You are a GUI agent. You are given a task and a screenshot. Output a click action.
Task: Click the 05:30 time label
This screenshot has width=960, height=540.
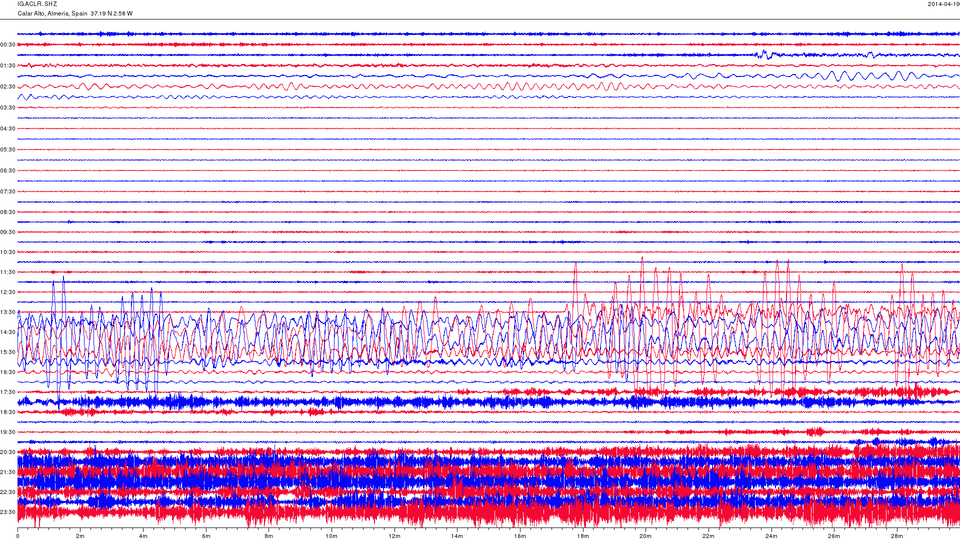point(8,149)
